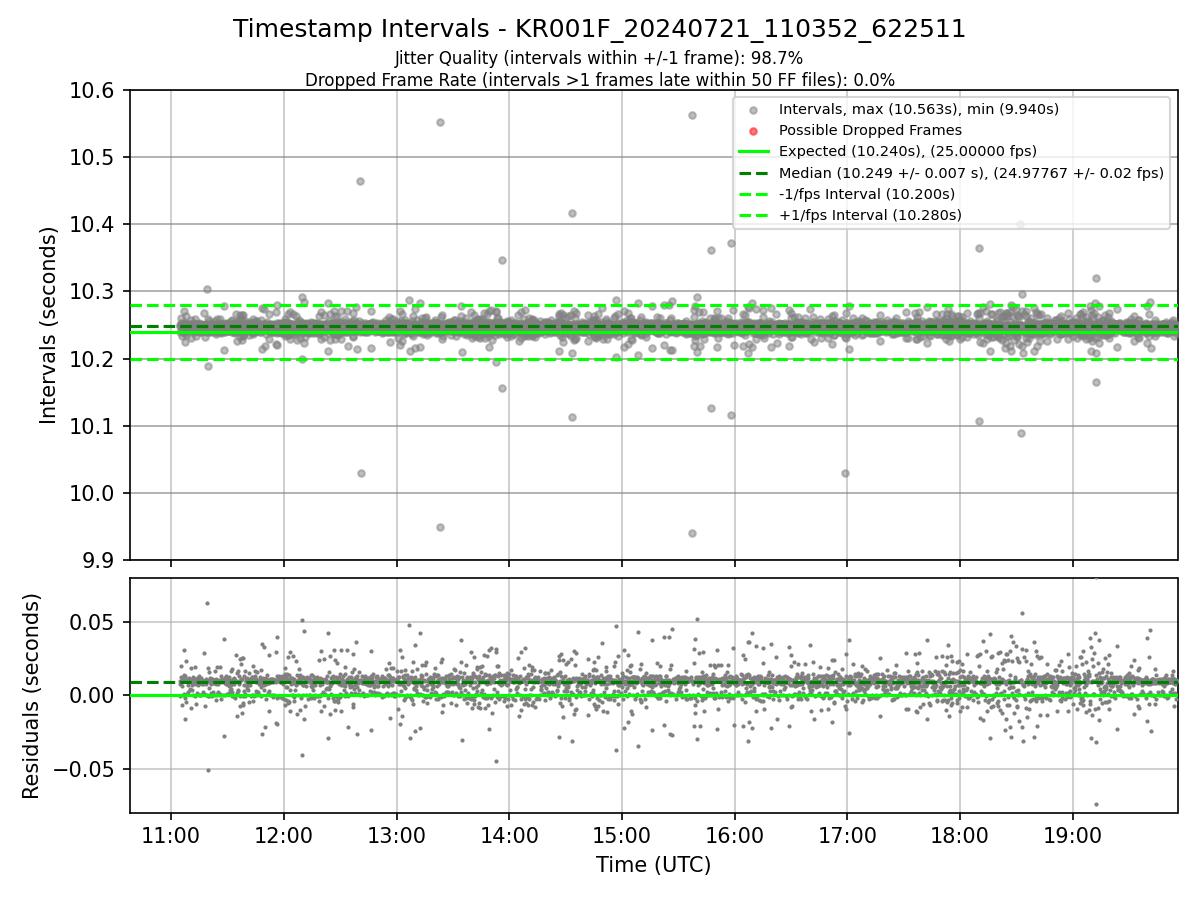Click the "Jitter Quality" 98.7% subtitle line
This screenshot has height=900, width=1200.
[x=599, y=58]
